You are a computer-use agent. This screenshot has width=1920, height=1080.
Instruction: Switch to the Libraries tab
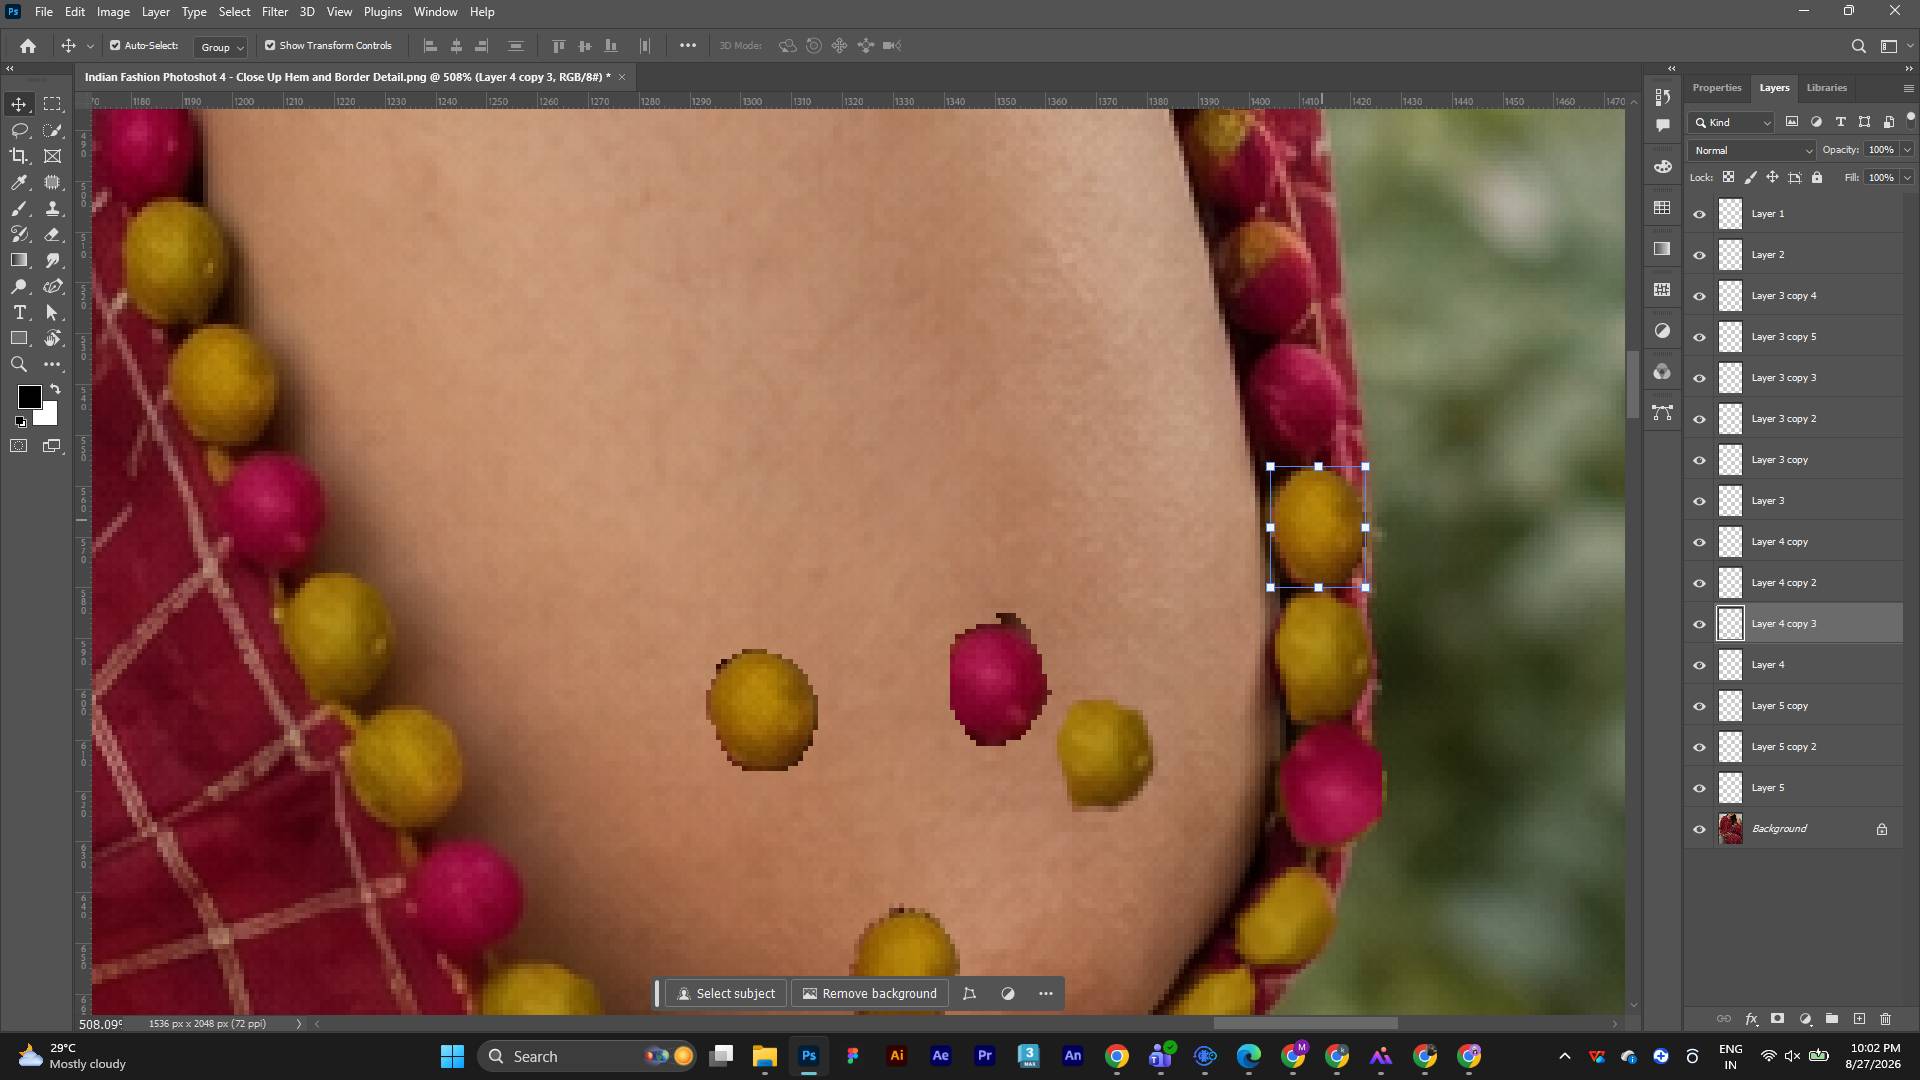coord(1826,88)
